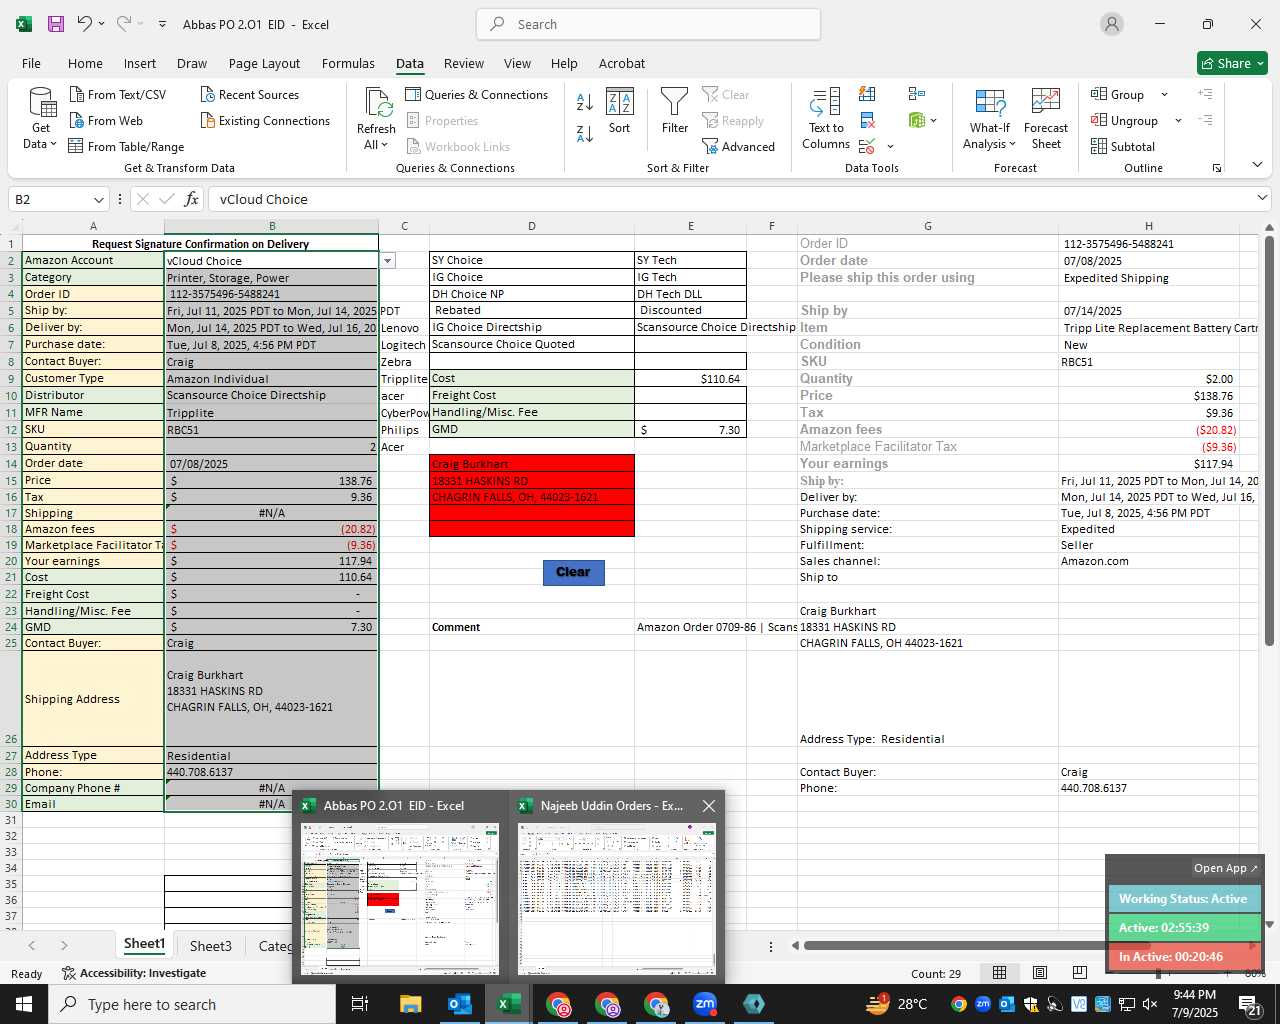Expand the Name Box dropdown
The width and height of the screenshot is (1280, 1024).
coord(98,199)
